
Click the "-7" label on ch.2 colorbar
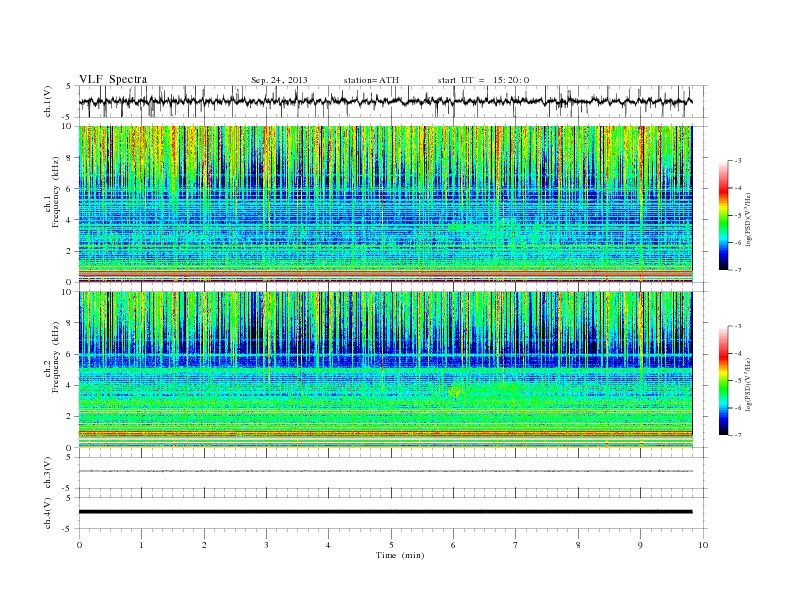tap(738, 435)
